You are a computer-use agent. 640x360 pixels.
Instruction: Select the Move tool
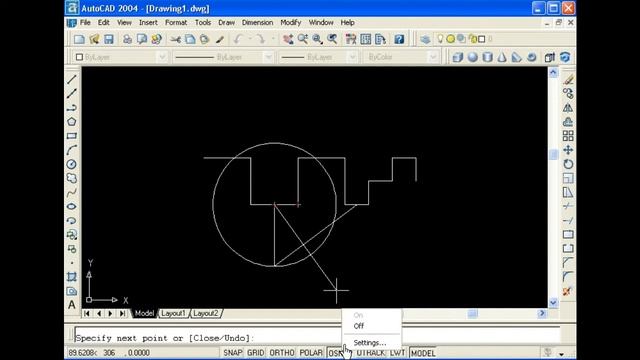568,150
